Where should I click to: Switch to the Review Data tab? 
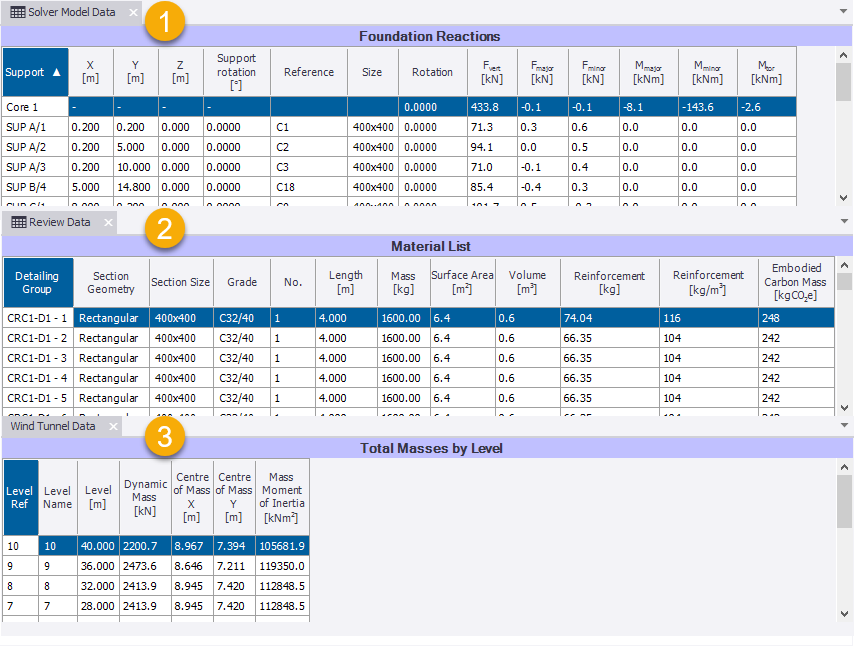[59, 222]
